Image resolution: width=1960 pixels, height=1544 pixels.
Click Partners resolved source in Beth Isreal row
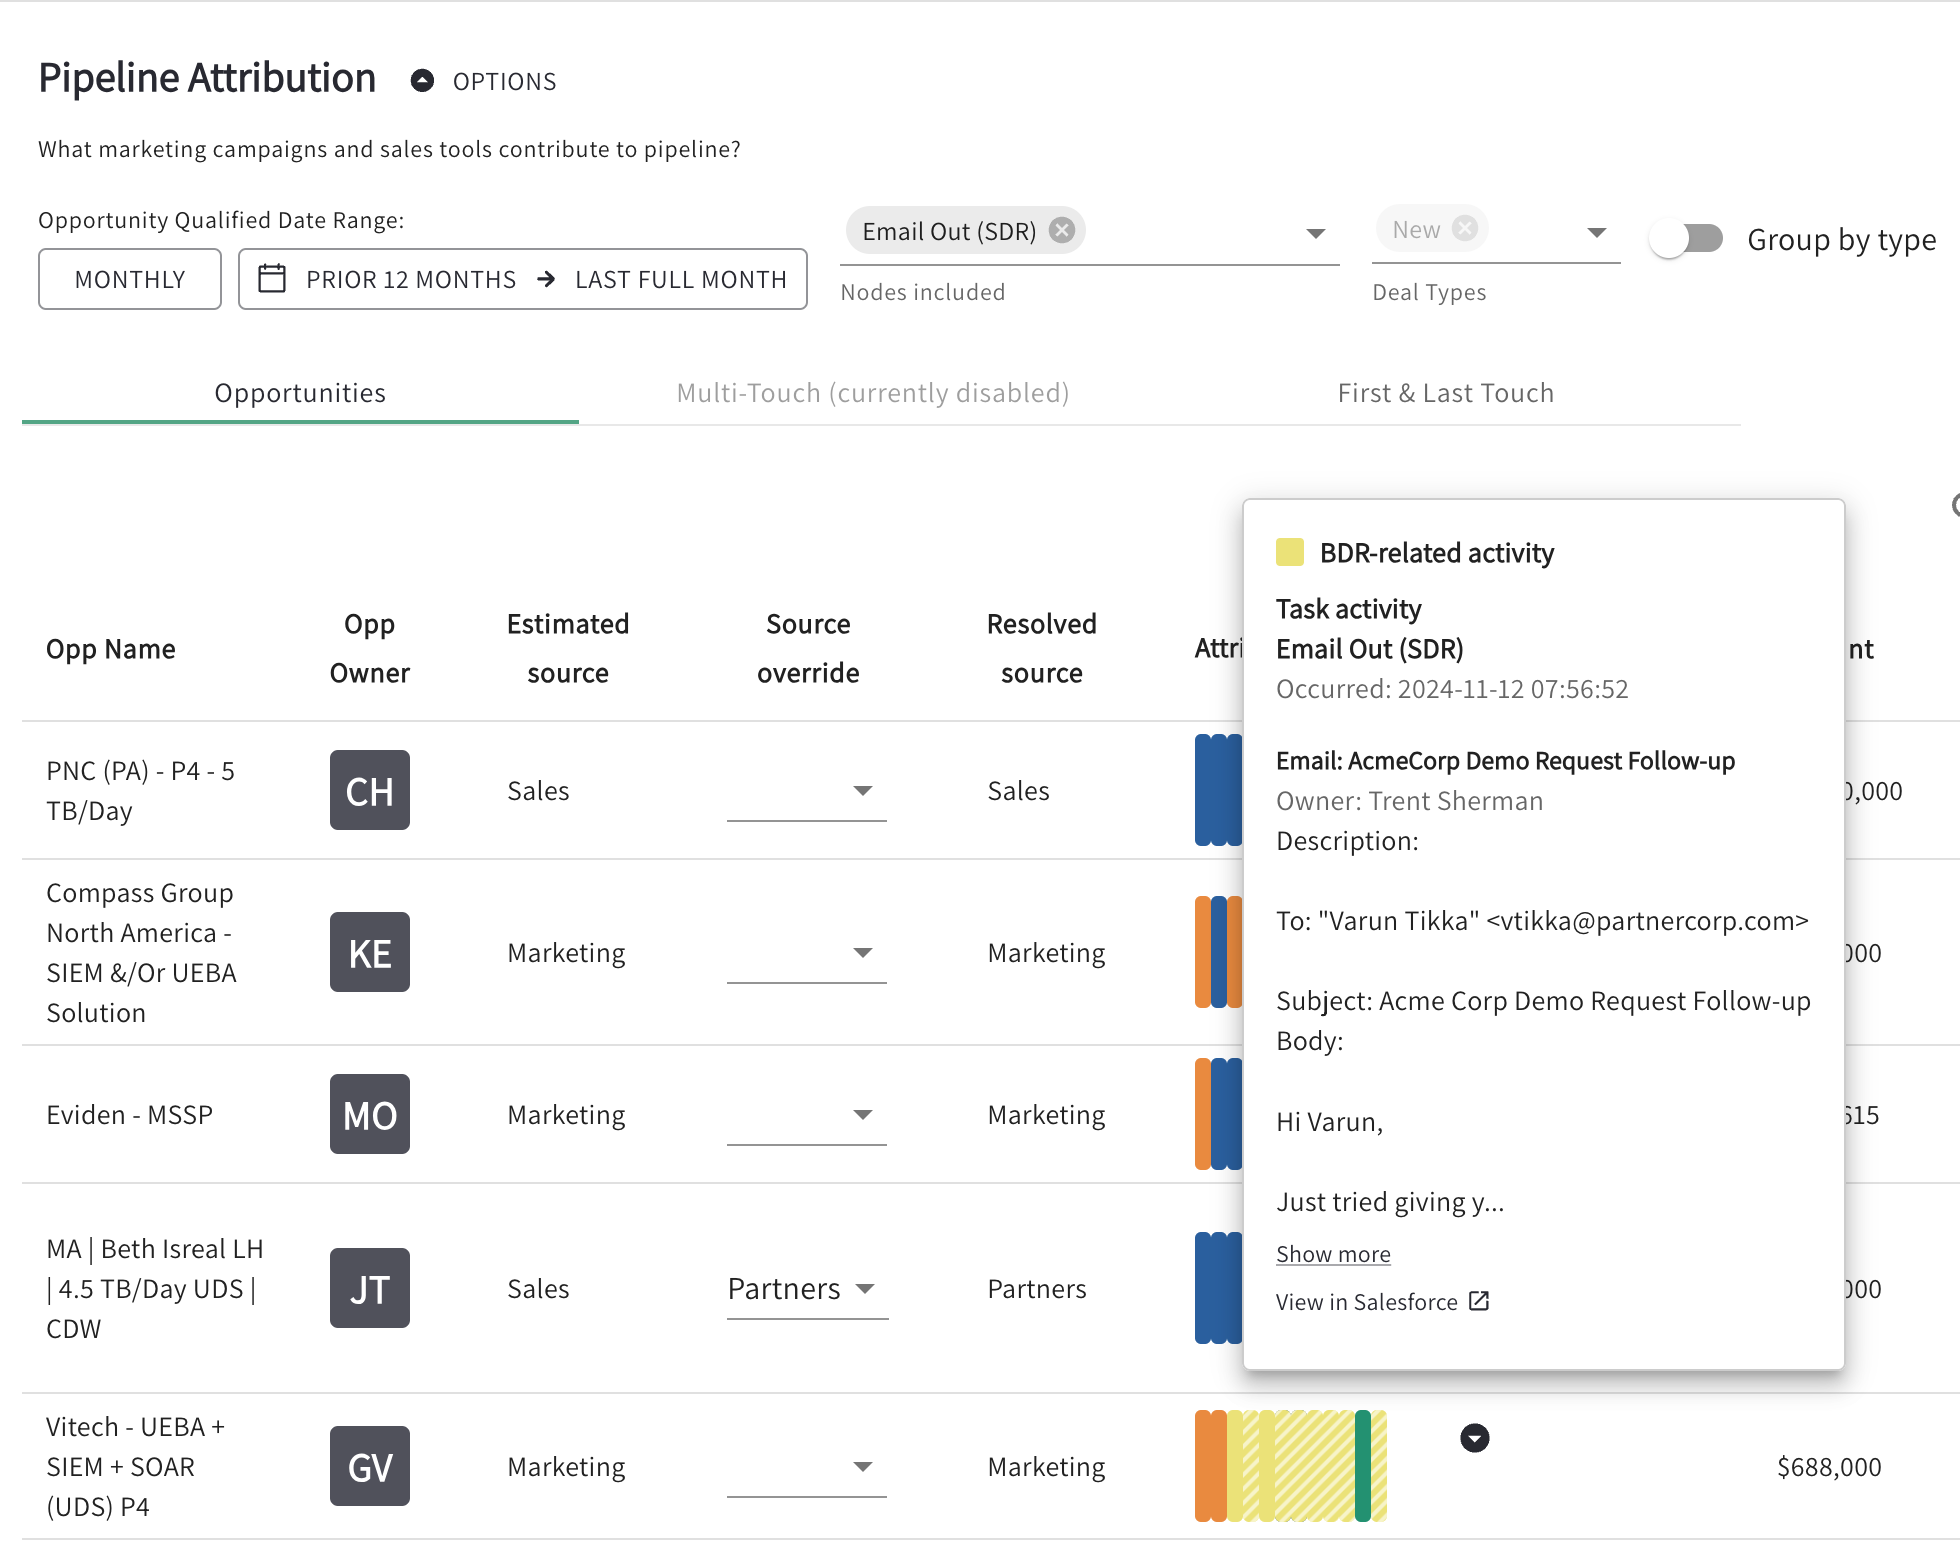coord(1037,1289)
